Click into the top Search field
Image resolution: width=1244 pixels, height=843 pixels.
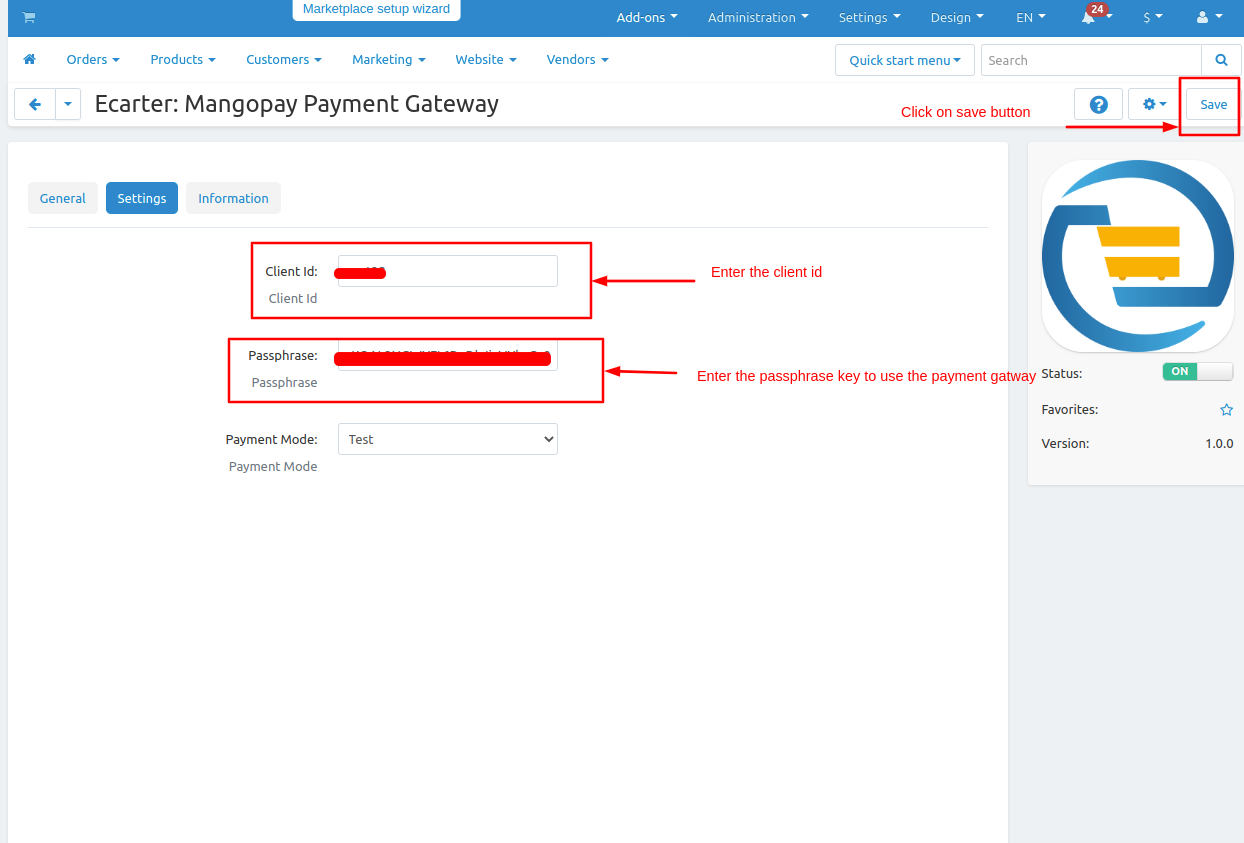click(1091, 60)
